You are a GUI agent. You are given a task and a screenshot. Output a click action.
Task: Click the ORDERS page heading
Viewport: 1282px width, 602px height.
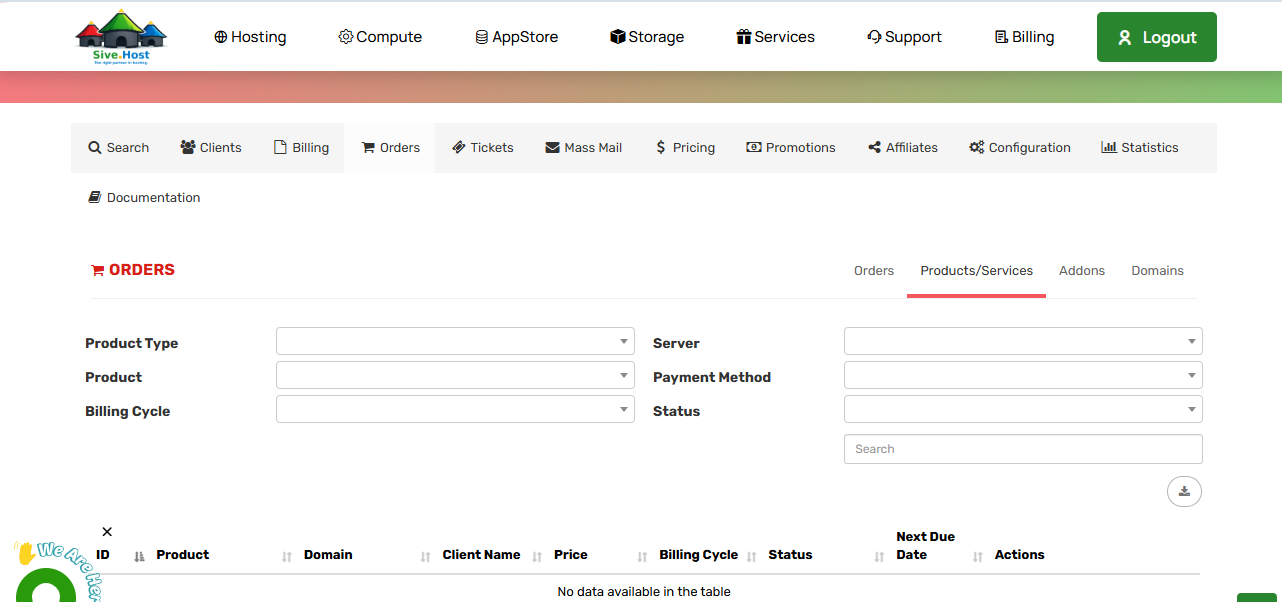click(x=133, y=270)
